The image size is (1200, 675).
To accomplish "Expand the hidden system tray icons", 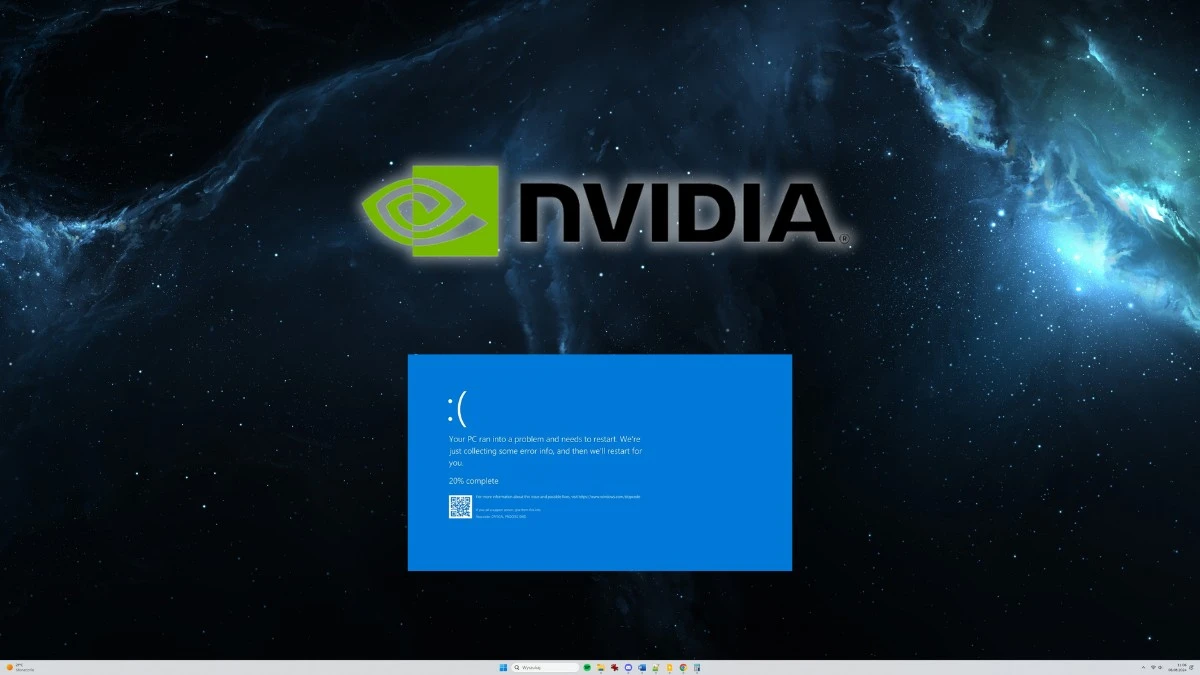I will click(x=1143, y=667).
